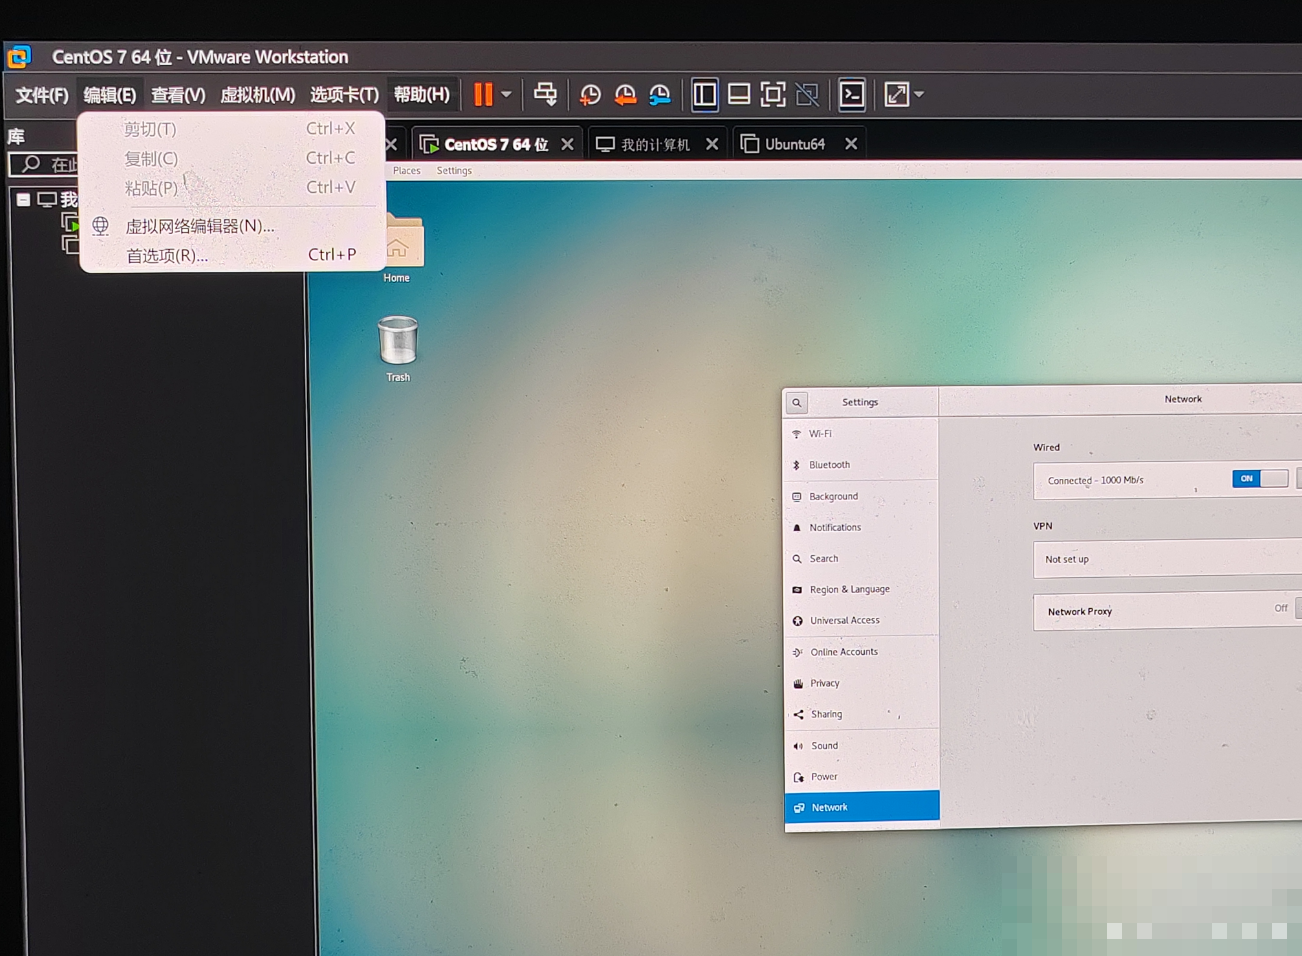Image resolution: width=1302 pixels, height=956 pixels.
Task: Open the snapshot manager
Action: point(660,95)
